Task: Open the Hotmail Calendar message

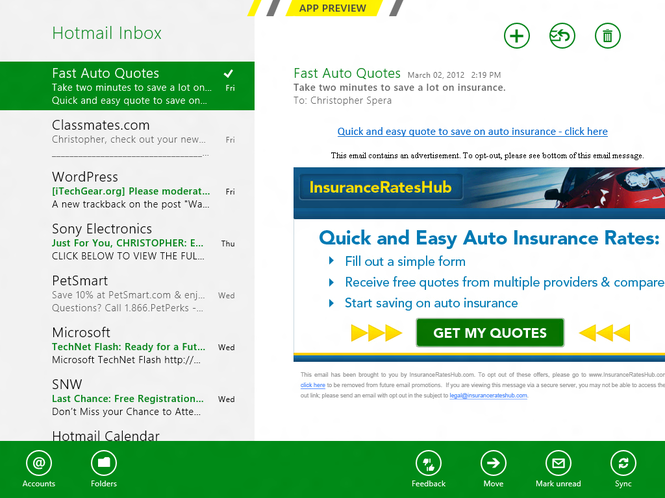Action: (127, 434)
